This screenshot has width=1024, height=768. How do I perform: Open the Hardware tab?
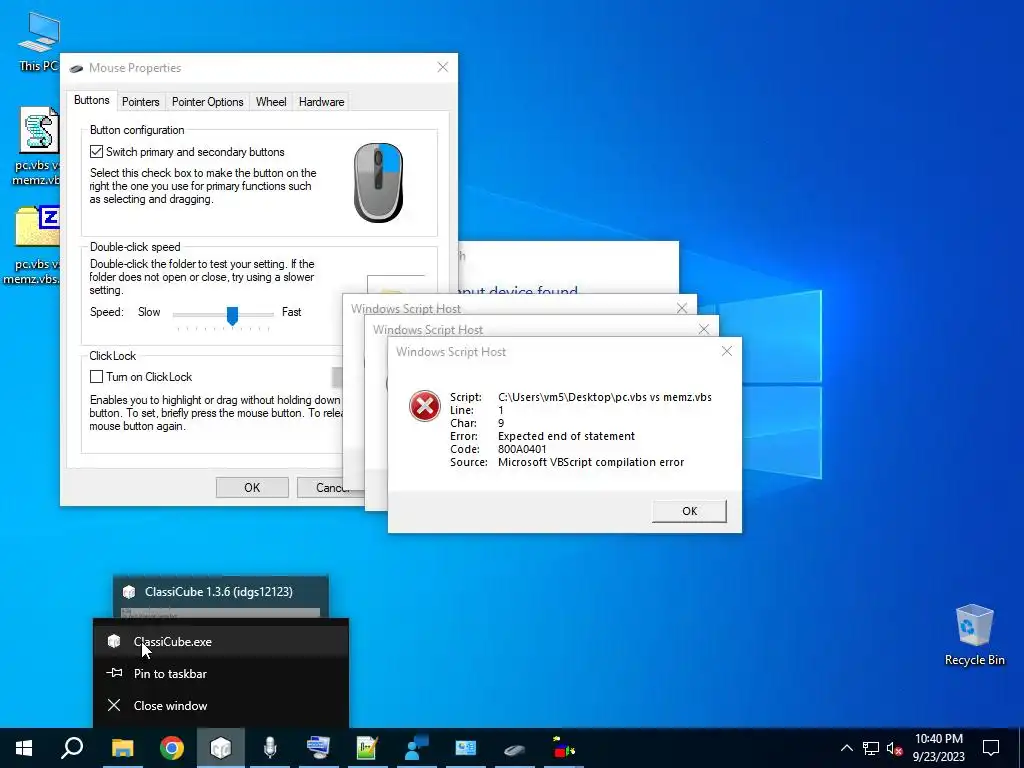321,102
